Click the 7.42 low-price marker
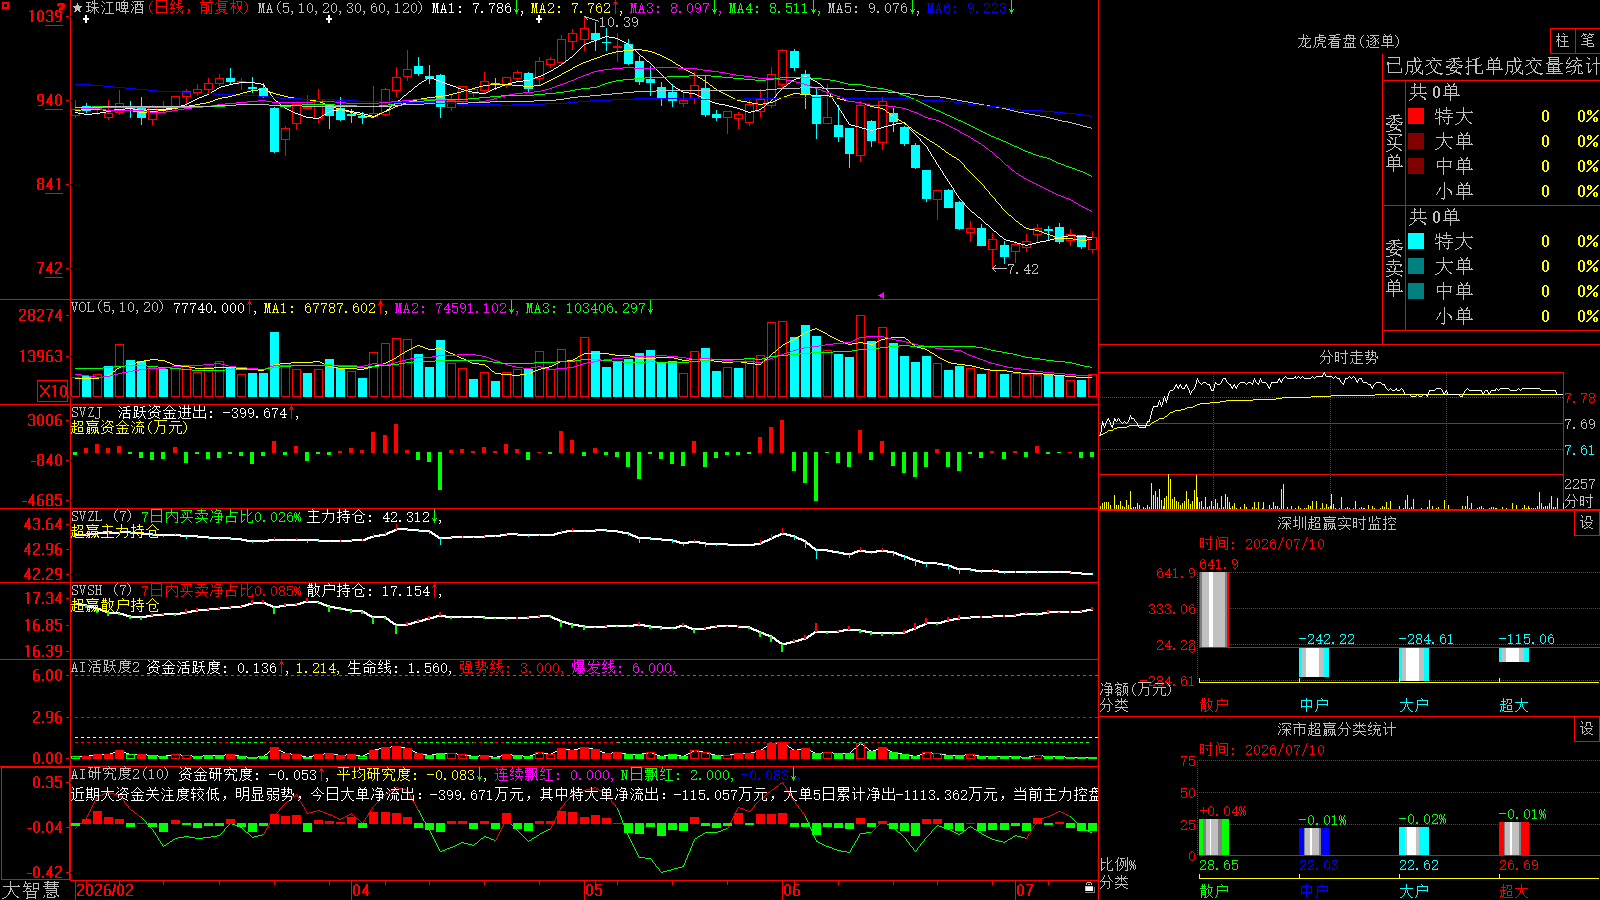This screenshot has height=900, width=1600. 1023,269
